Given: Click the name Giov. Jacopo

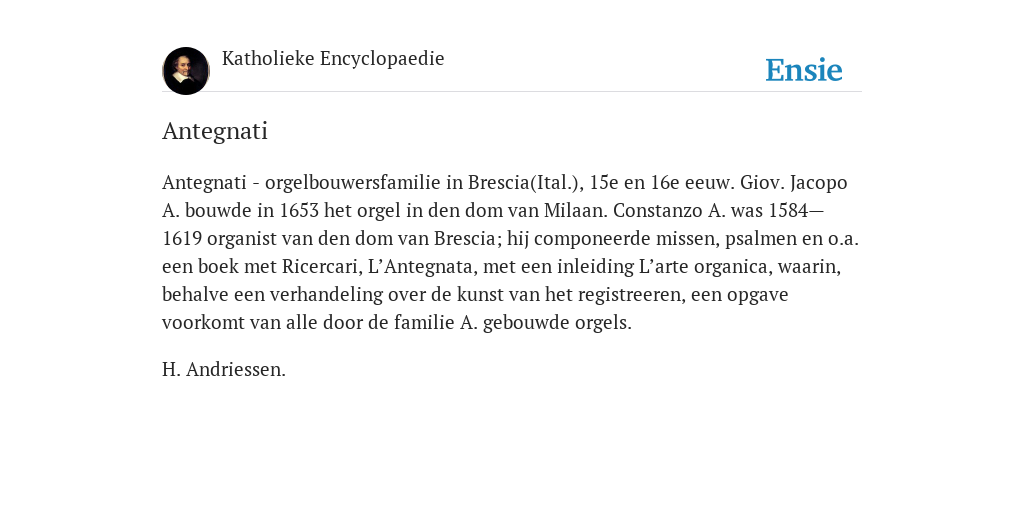Looking at the screenshot, I should pos(793,183).
